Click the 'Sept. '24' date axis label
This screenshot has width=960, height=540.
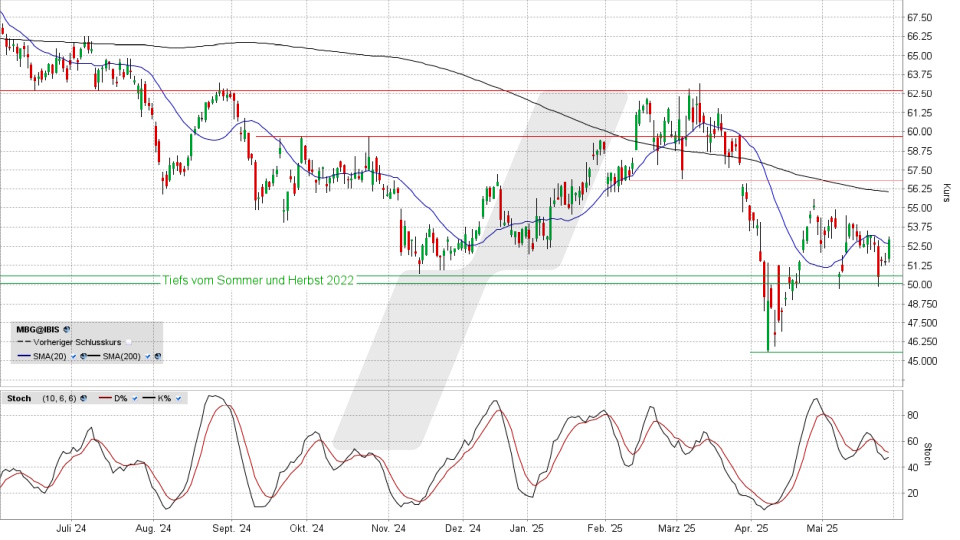(x=229, y=529)
